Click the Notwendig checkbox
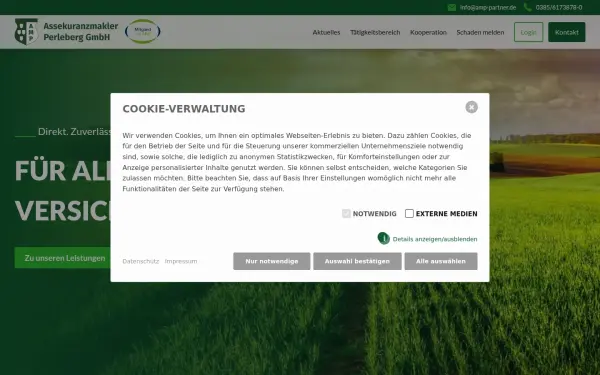 346,214
